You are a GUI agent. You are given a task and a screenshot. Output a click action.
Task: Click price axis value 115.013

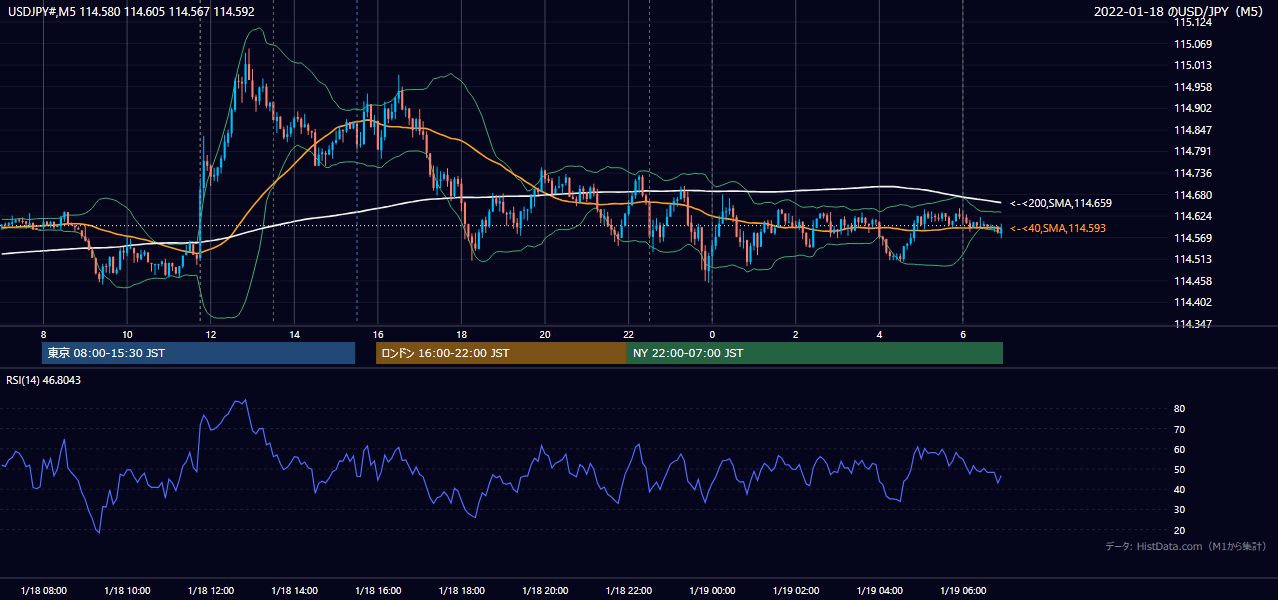click(x=1192, y=66)
